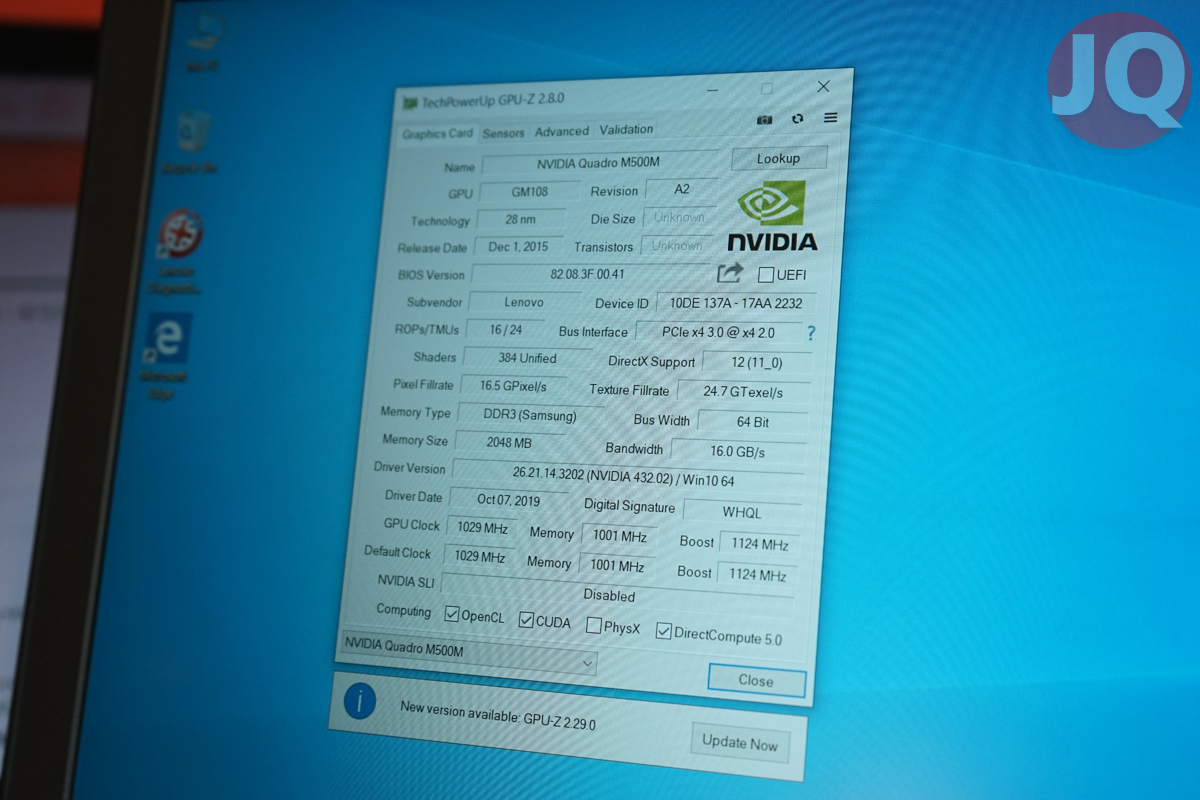Minimize the GPU-Z window
This screenshot has height=800, width=1200.
coord(712,89)
